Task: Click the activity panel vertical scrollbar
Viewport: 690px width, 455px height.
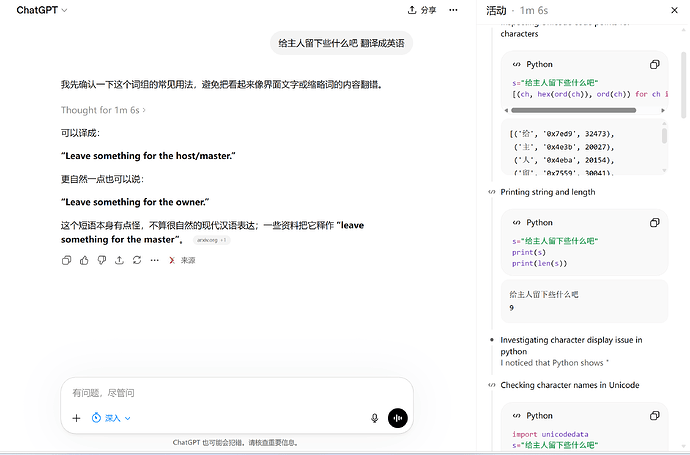Action: pyautogui.click(x=685, y=85)
